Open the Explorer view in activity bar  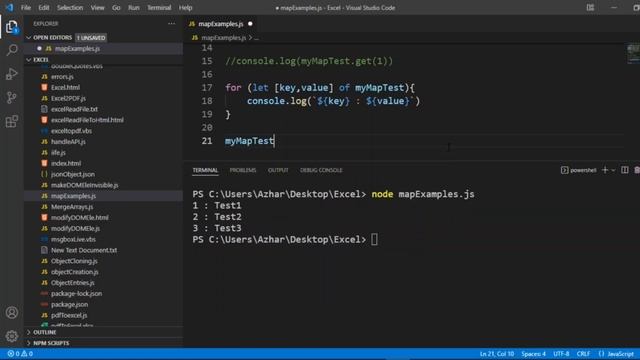click(x=12, y=27)
